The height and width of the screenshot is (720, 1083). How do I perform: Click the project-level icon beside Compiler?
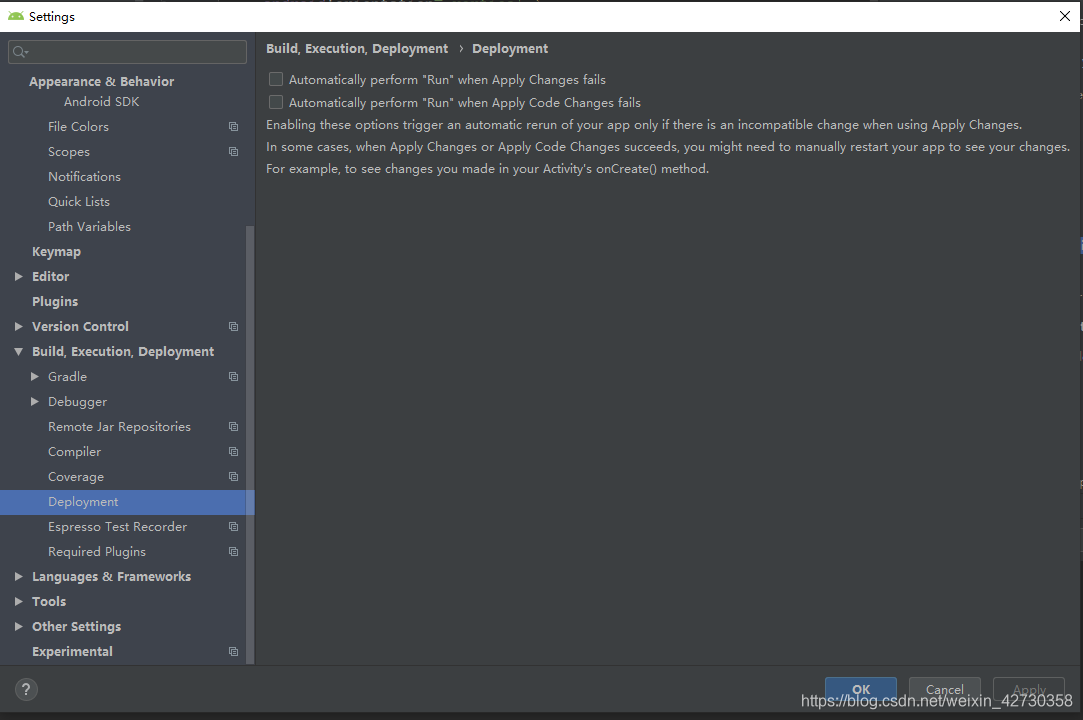coord(233,451)
